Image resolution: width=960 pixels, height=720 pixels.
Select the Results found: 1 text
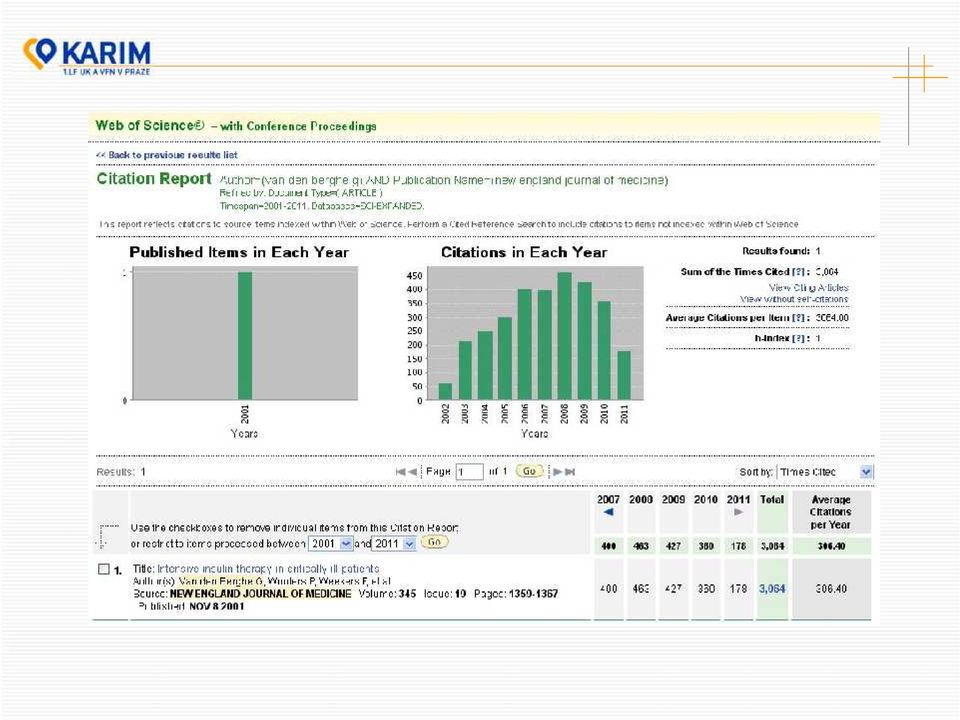[x=781, y=251]
